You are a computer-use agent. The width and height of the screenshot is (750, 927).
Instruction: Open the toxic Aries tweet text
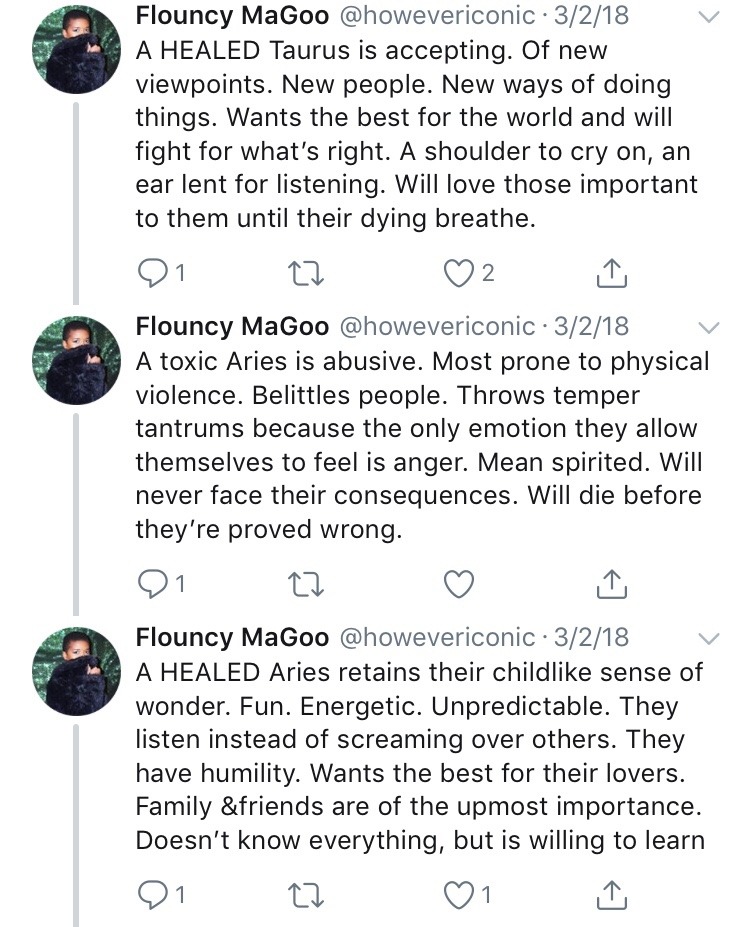420,446
